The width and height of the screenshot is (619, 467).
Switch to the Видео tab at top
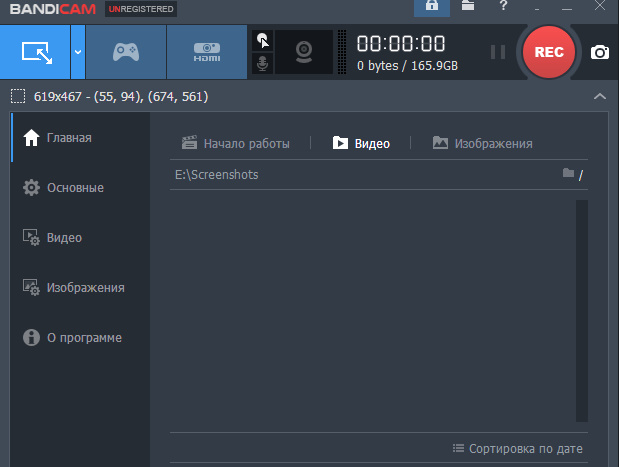pos(361,143)
